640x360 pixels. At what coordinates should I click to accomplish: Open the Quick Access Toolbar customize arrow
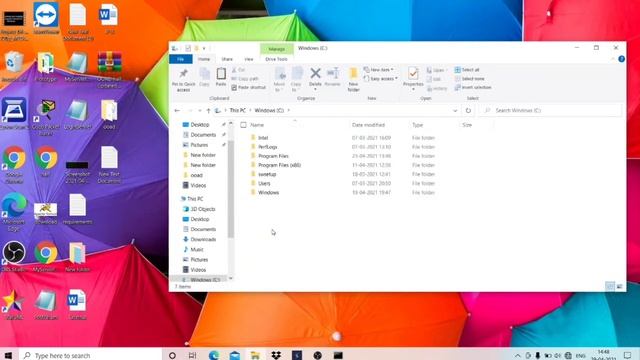click(x=204, y=49)
